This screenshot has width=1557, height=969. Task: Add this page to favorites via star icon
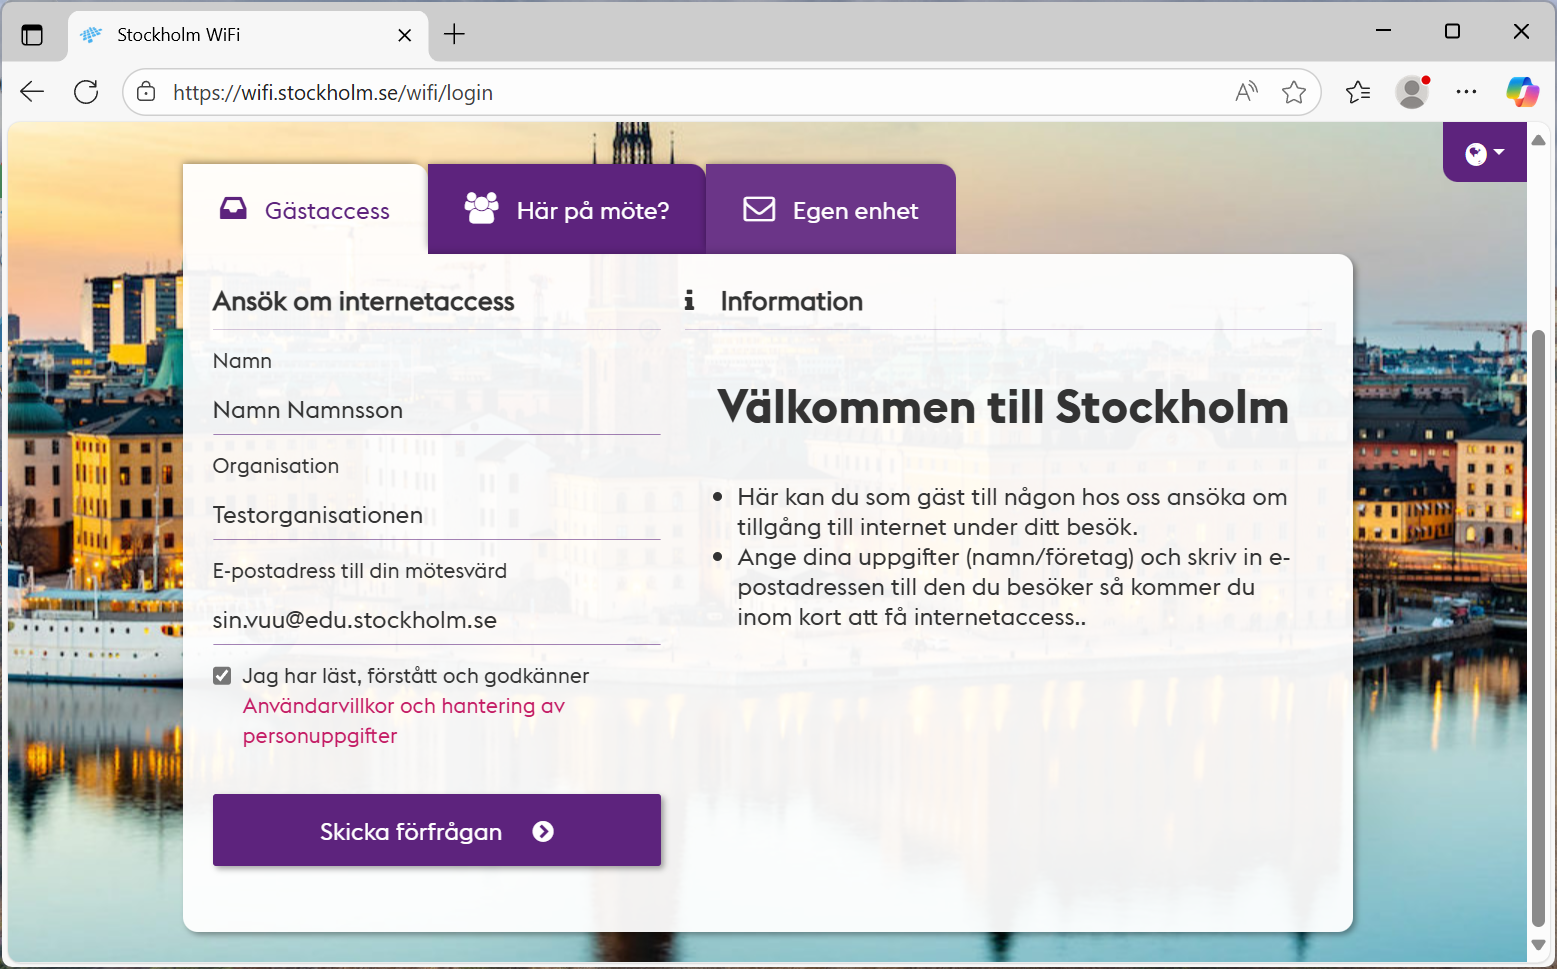point(1294,91)
